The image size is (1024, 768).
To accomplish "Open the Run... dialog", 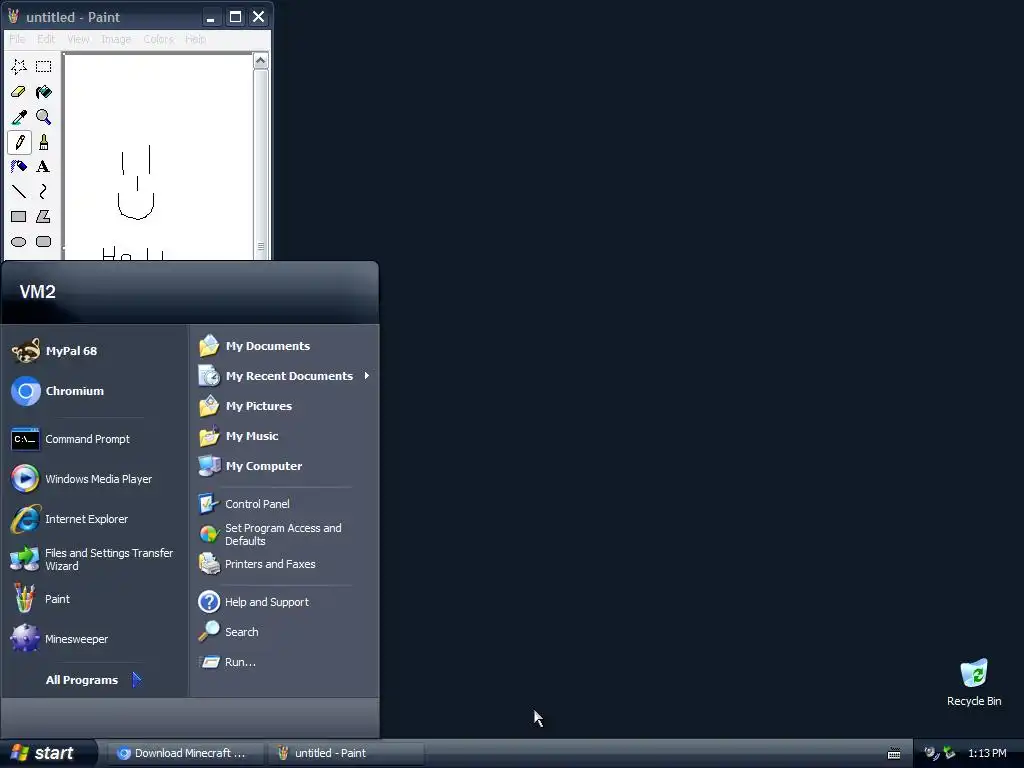I will click(x=285, y=662).
